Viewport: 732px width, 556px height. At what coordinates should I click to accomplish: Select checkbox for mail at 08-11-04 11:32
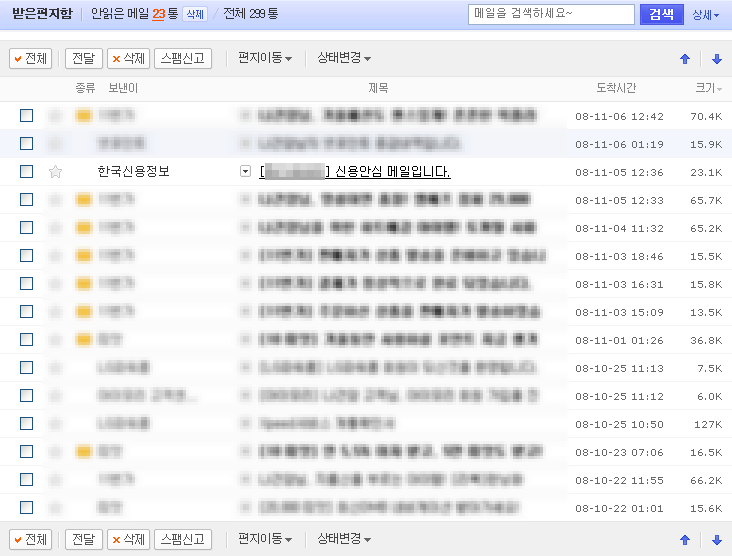pyautogui.click(x=27, y=227)
